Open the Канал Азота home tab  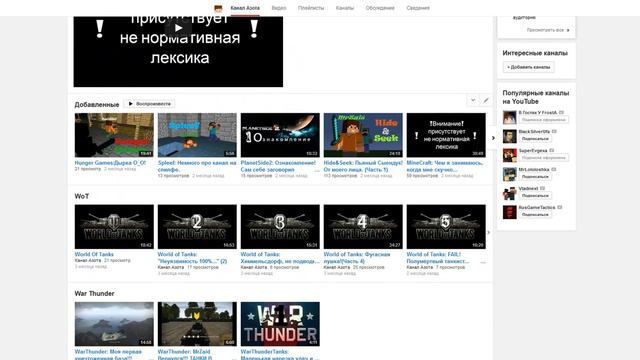[x=245, y=8]
